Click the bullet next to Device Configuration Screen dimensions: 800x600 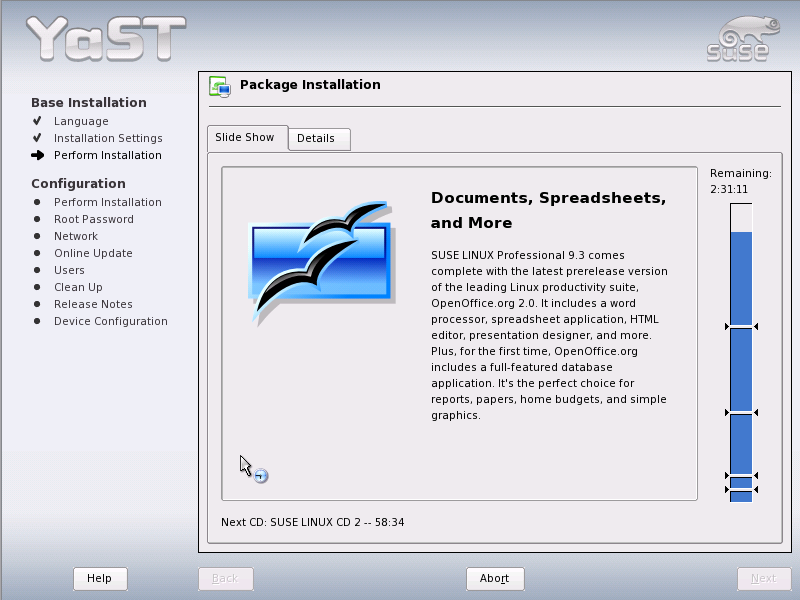point(37,321)
